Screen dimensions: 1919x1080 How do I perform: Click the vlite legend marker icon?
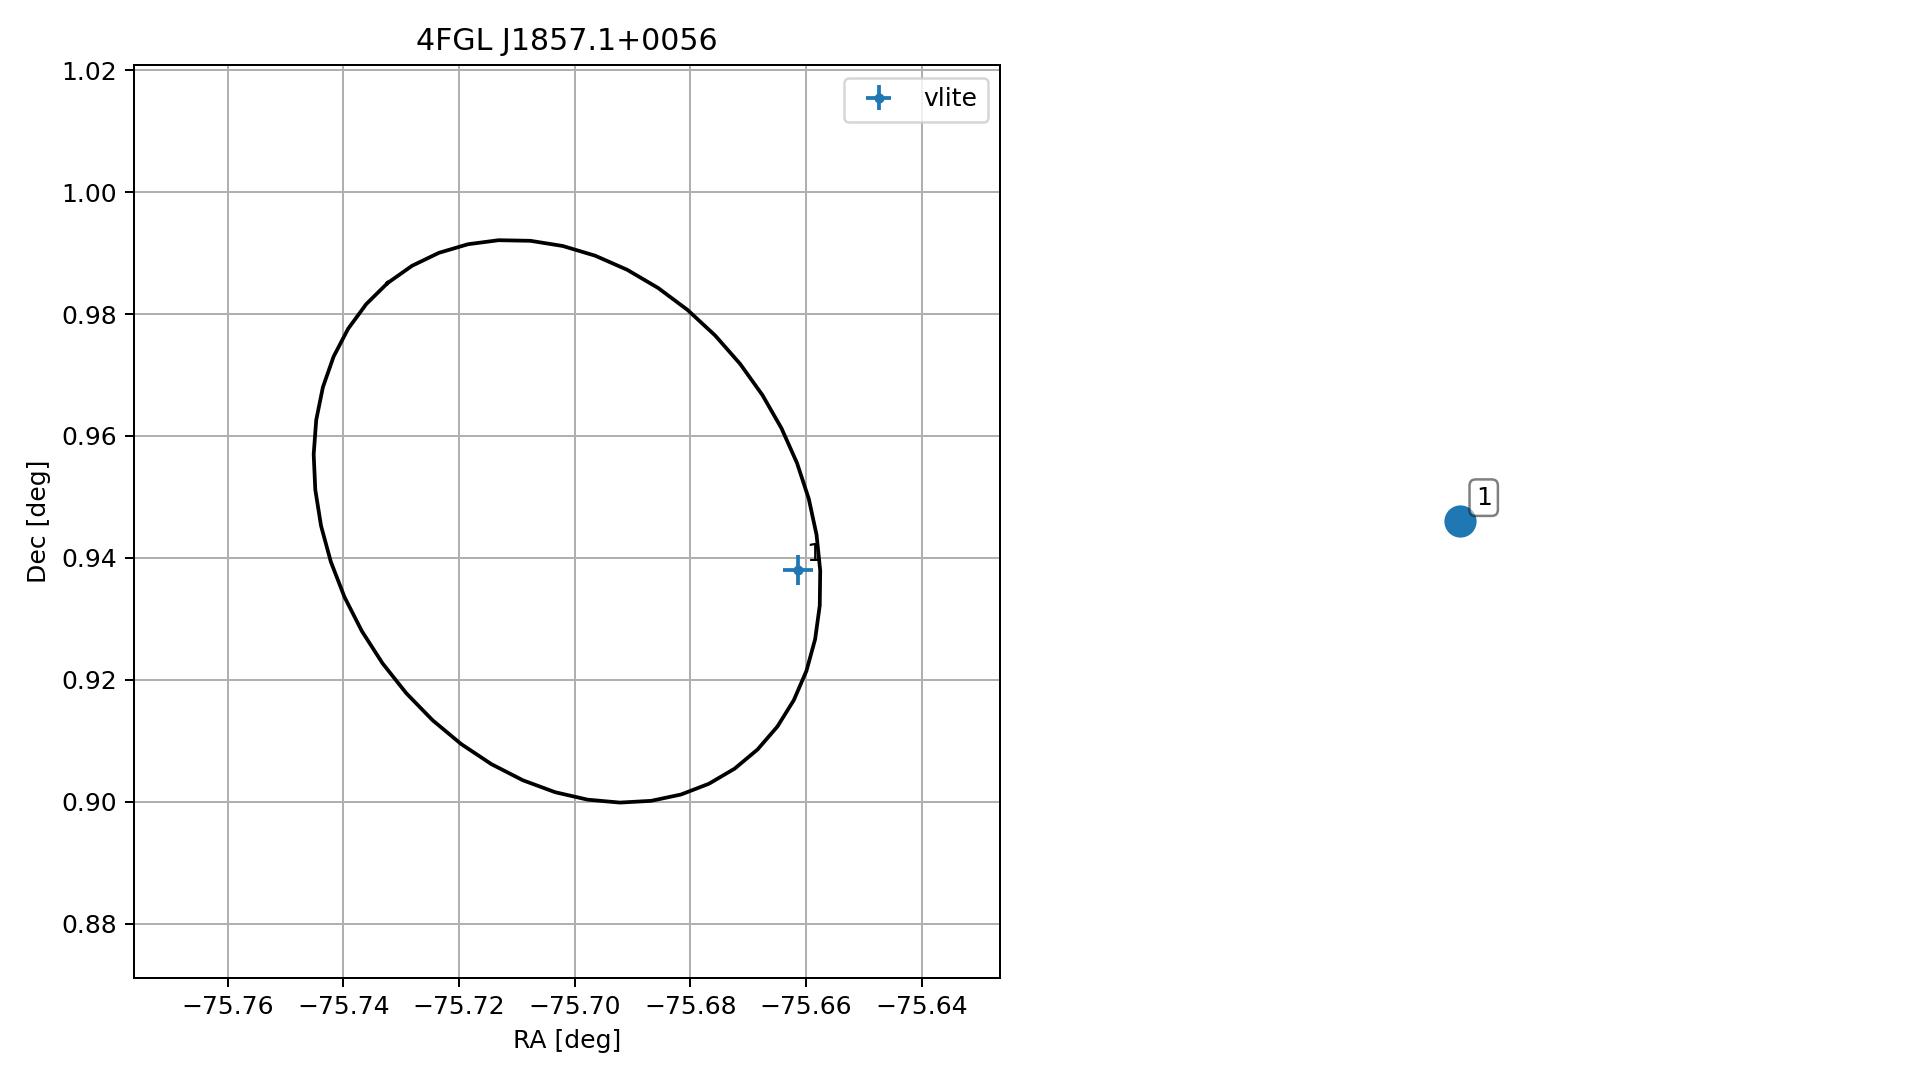pyautogui.click(x=878, y=98)
